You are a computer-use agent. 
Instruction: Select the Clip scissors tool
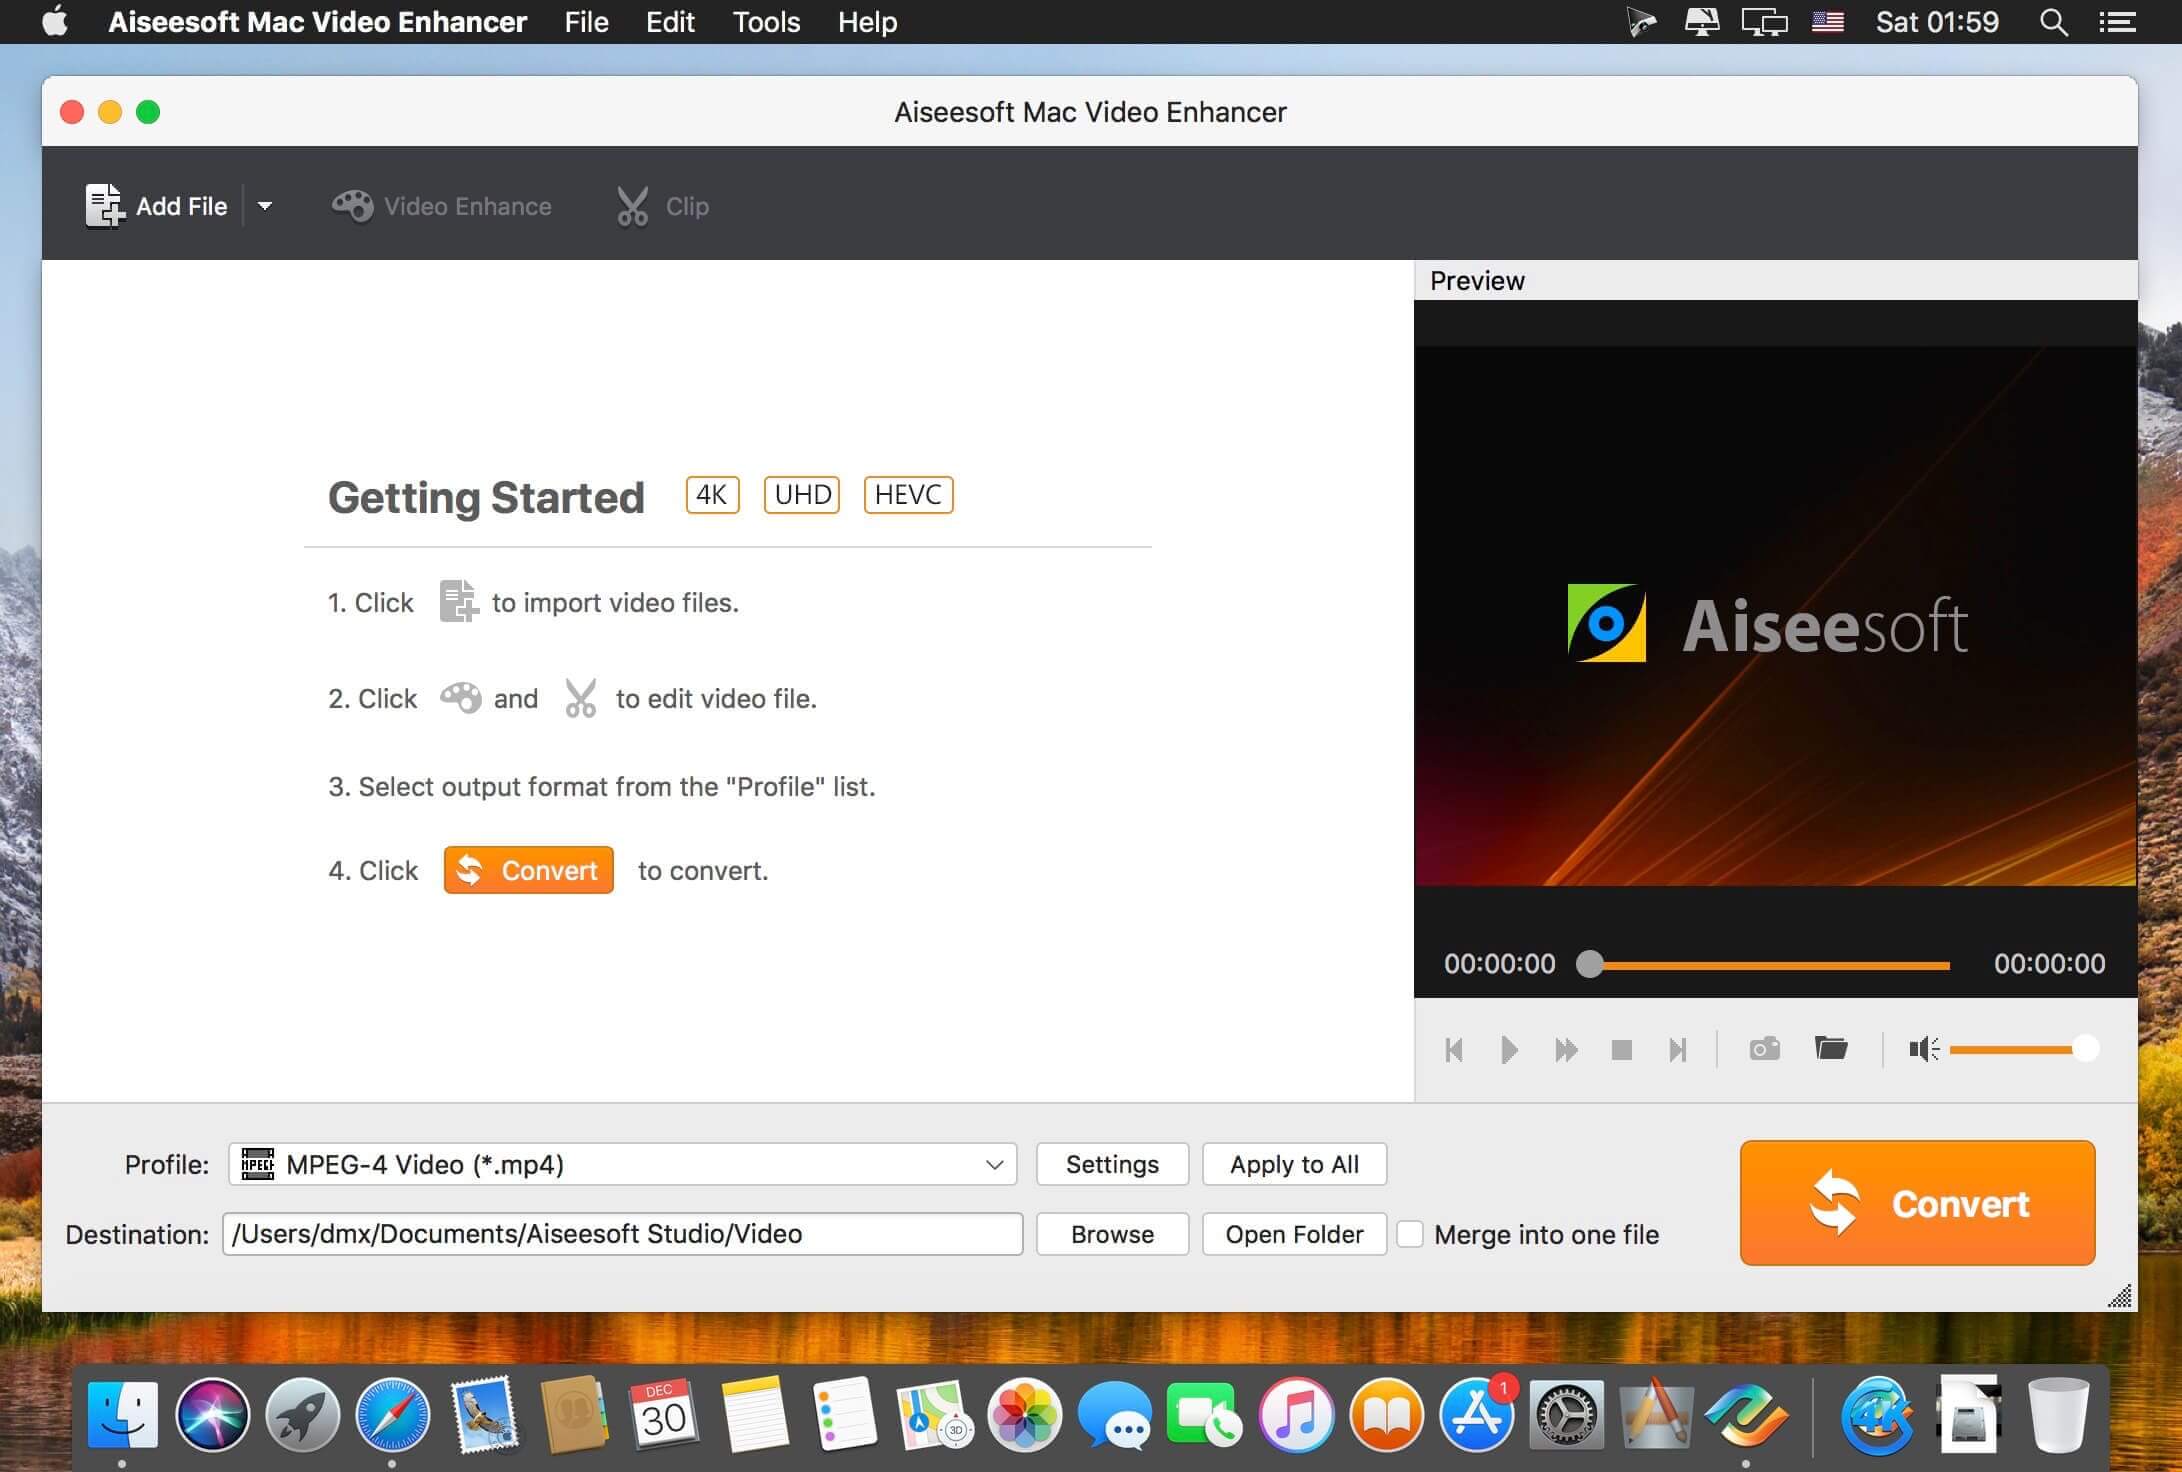coord(662,206)
